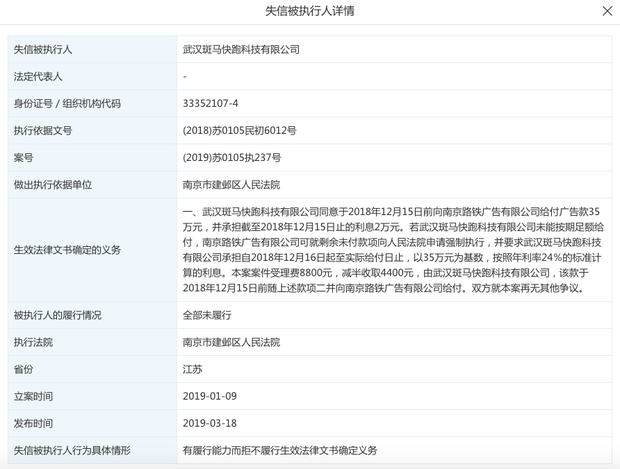Image resolution: width=620 pixels, height=469 pixels.
Task: Select filing date 2019-01-09
Action: tap(210, 396)
